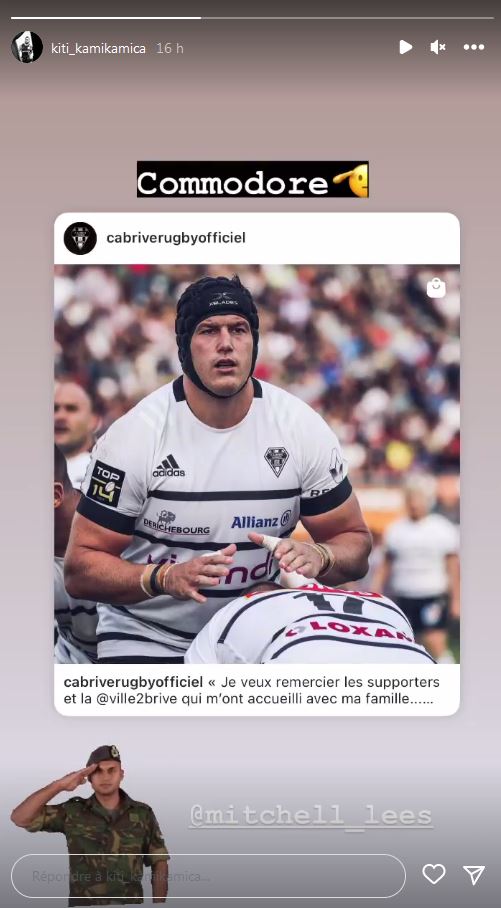The width and height of the screenshot is (501, 908).
Task: Like the story with heart icon
Action: 434,874
